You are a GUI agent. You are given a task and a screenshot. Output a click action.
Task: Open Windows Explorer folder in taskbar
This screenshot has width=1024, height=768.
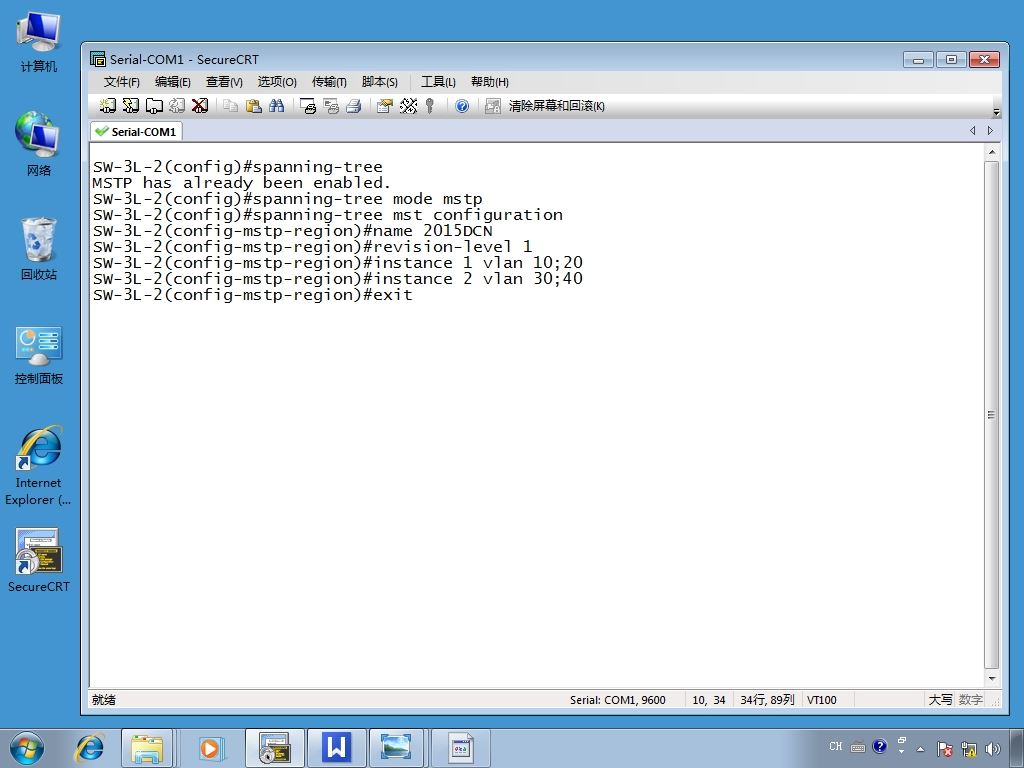pos(147,748)
